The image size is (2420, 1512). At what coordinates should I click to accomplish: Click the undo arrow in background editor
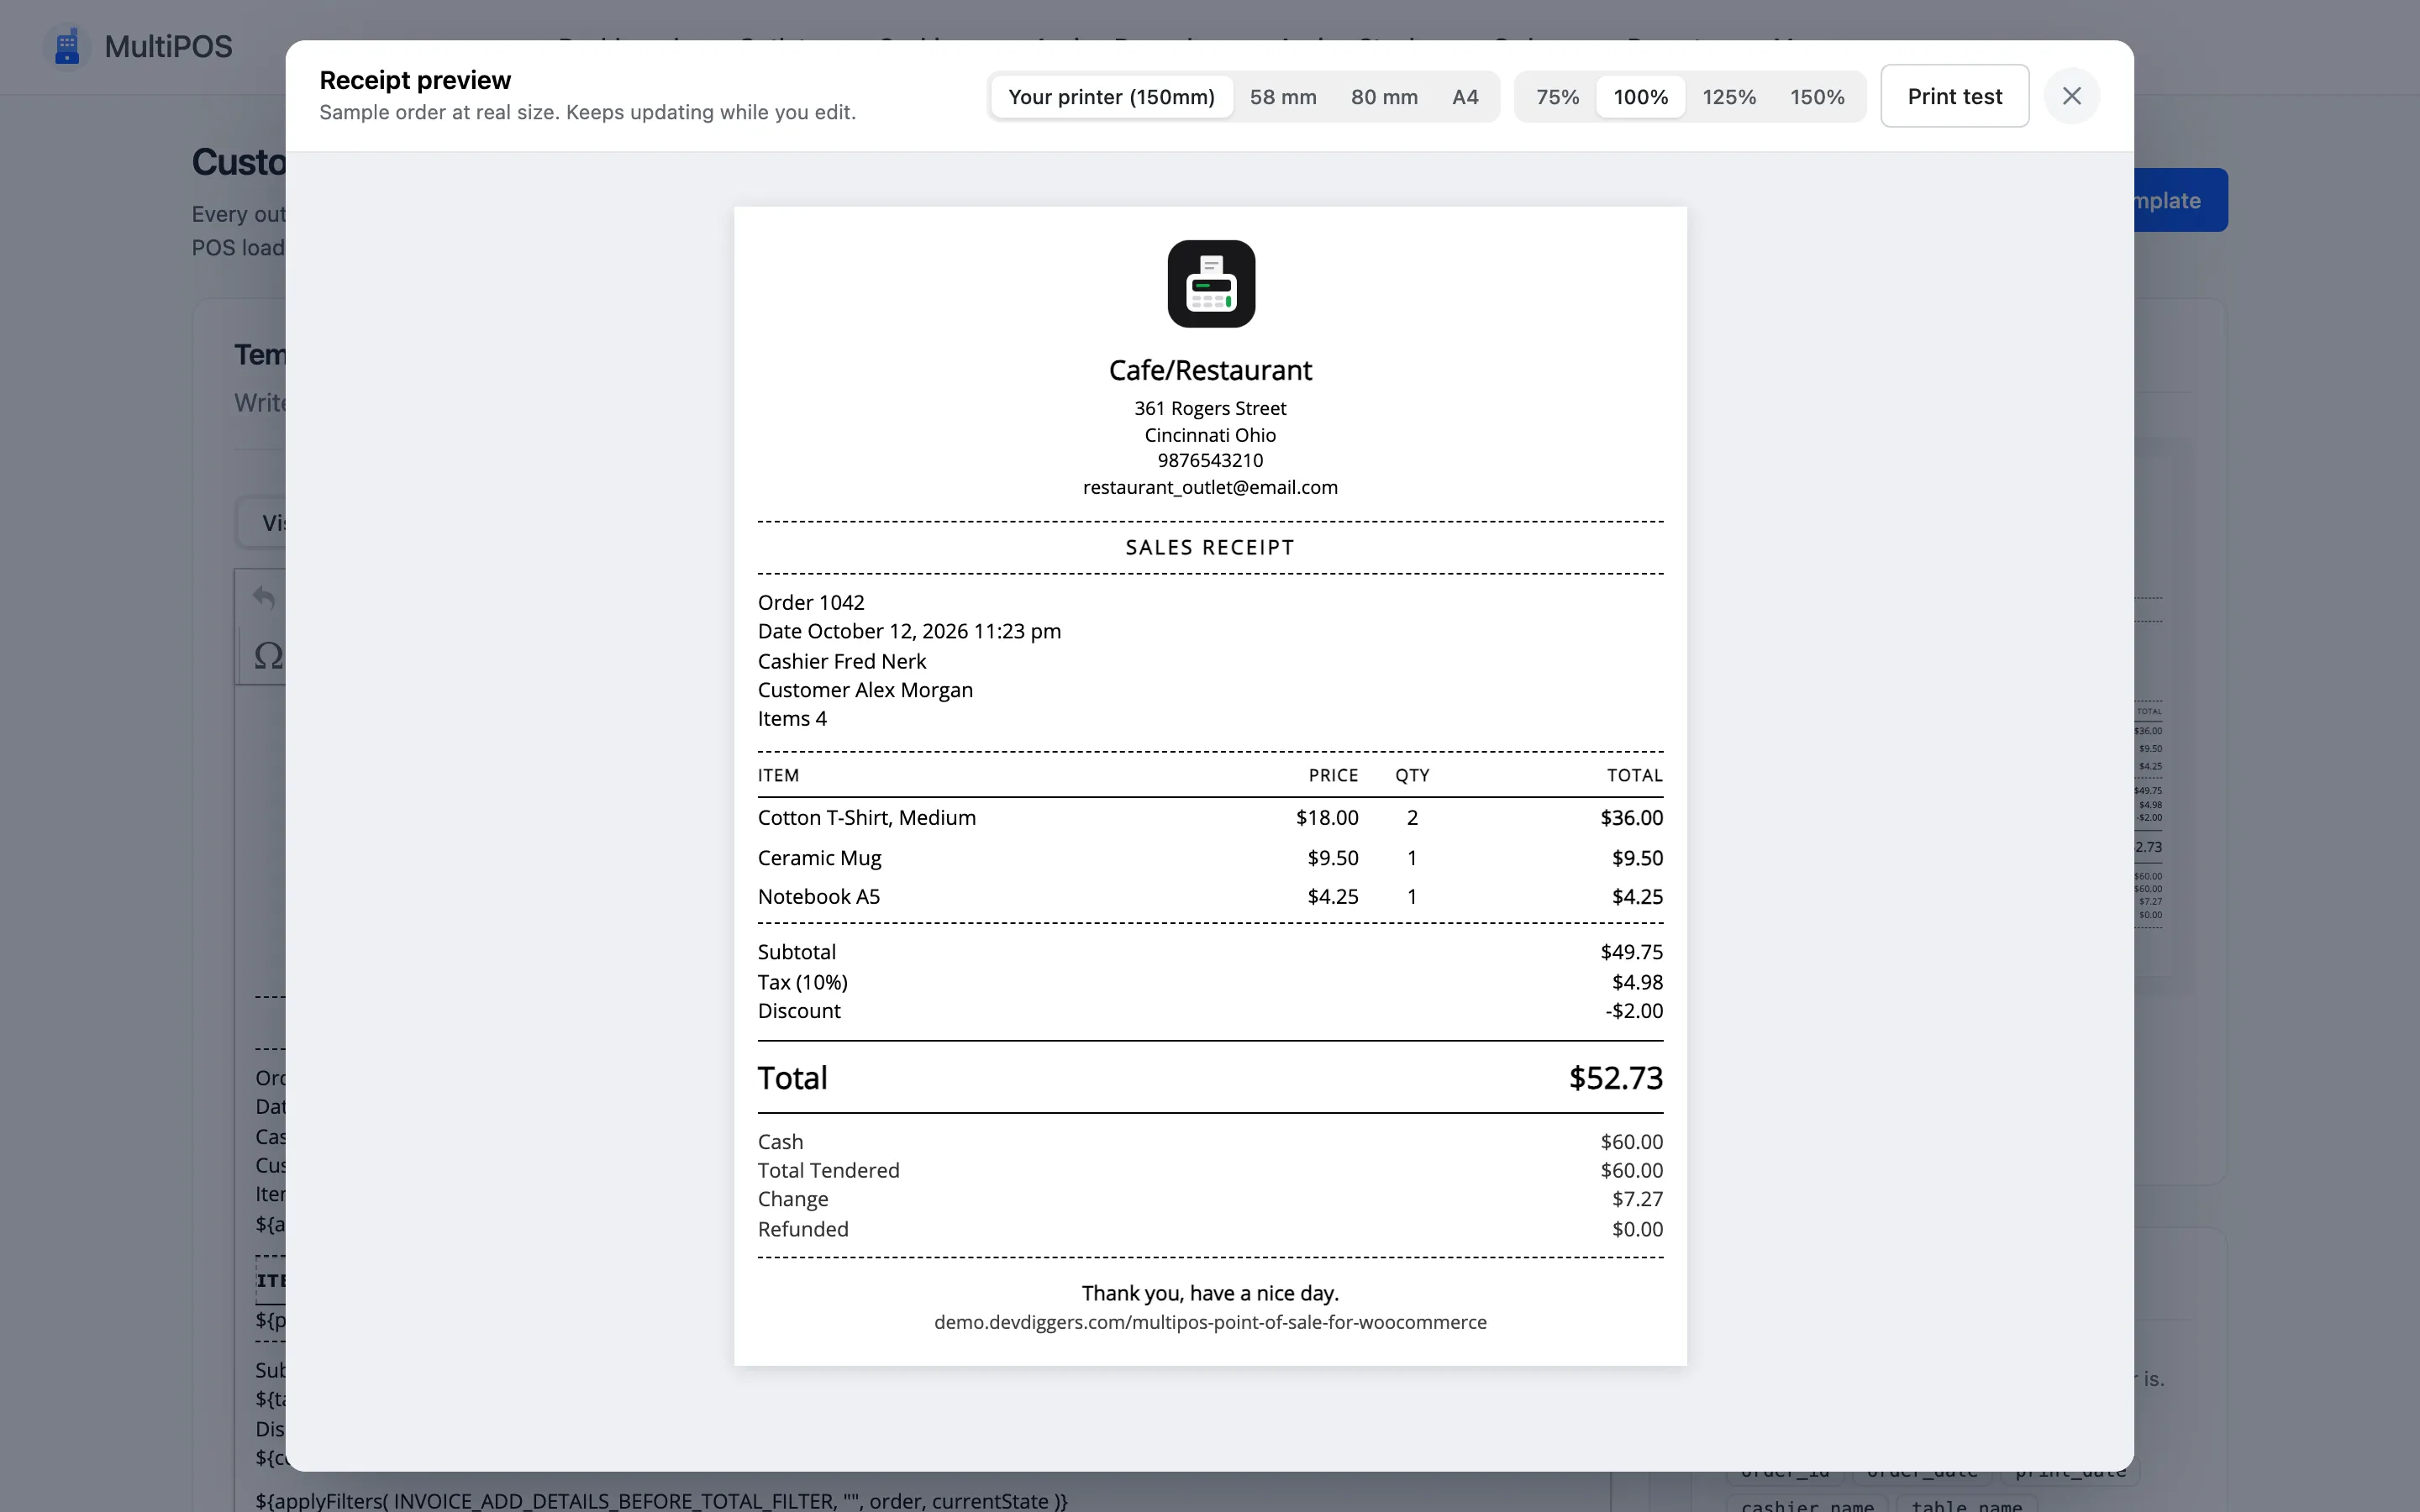(264, 597)
